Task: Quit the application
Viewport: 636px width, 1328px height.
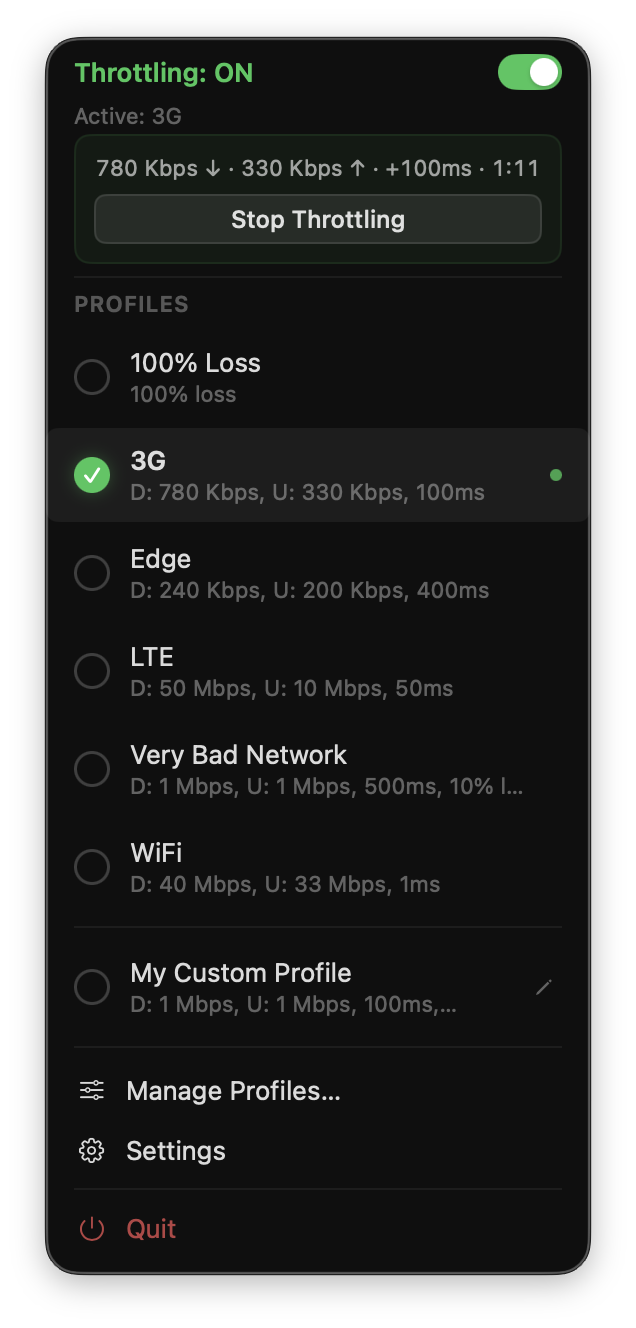Action: point(150,1229)
